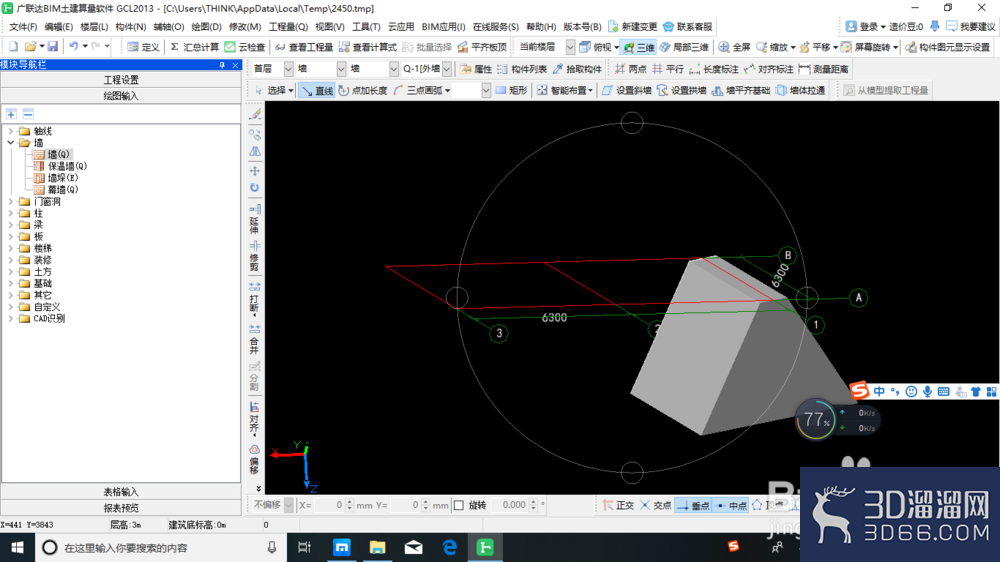The image size is (1000, 562).
Task: Save the project with the floppy icon
Action: coord(52,47)
